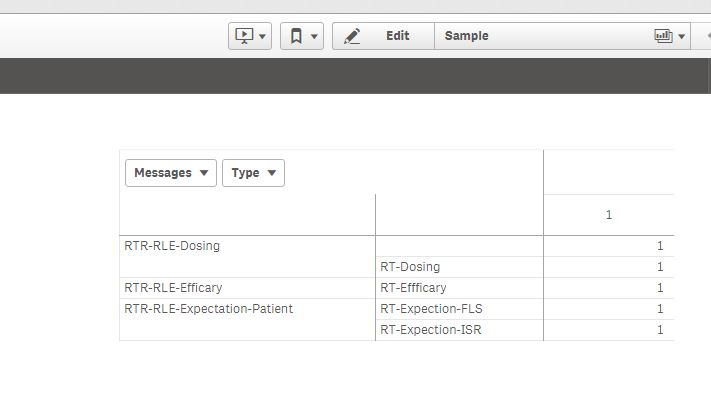Screen dimensions: 711x404
Task: Expand the arrow beside the bookmark icon
Action: click(315, 37)
